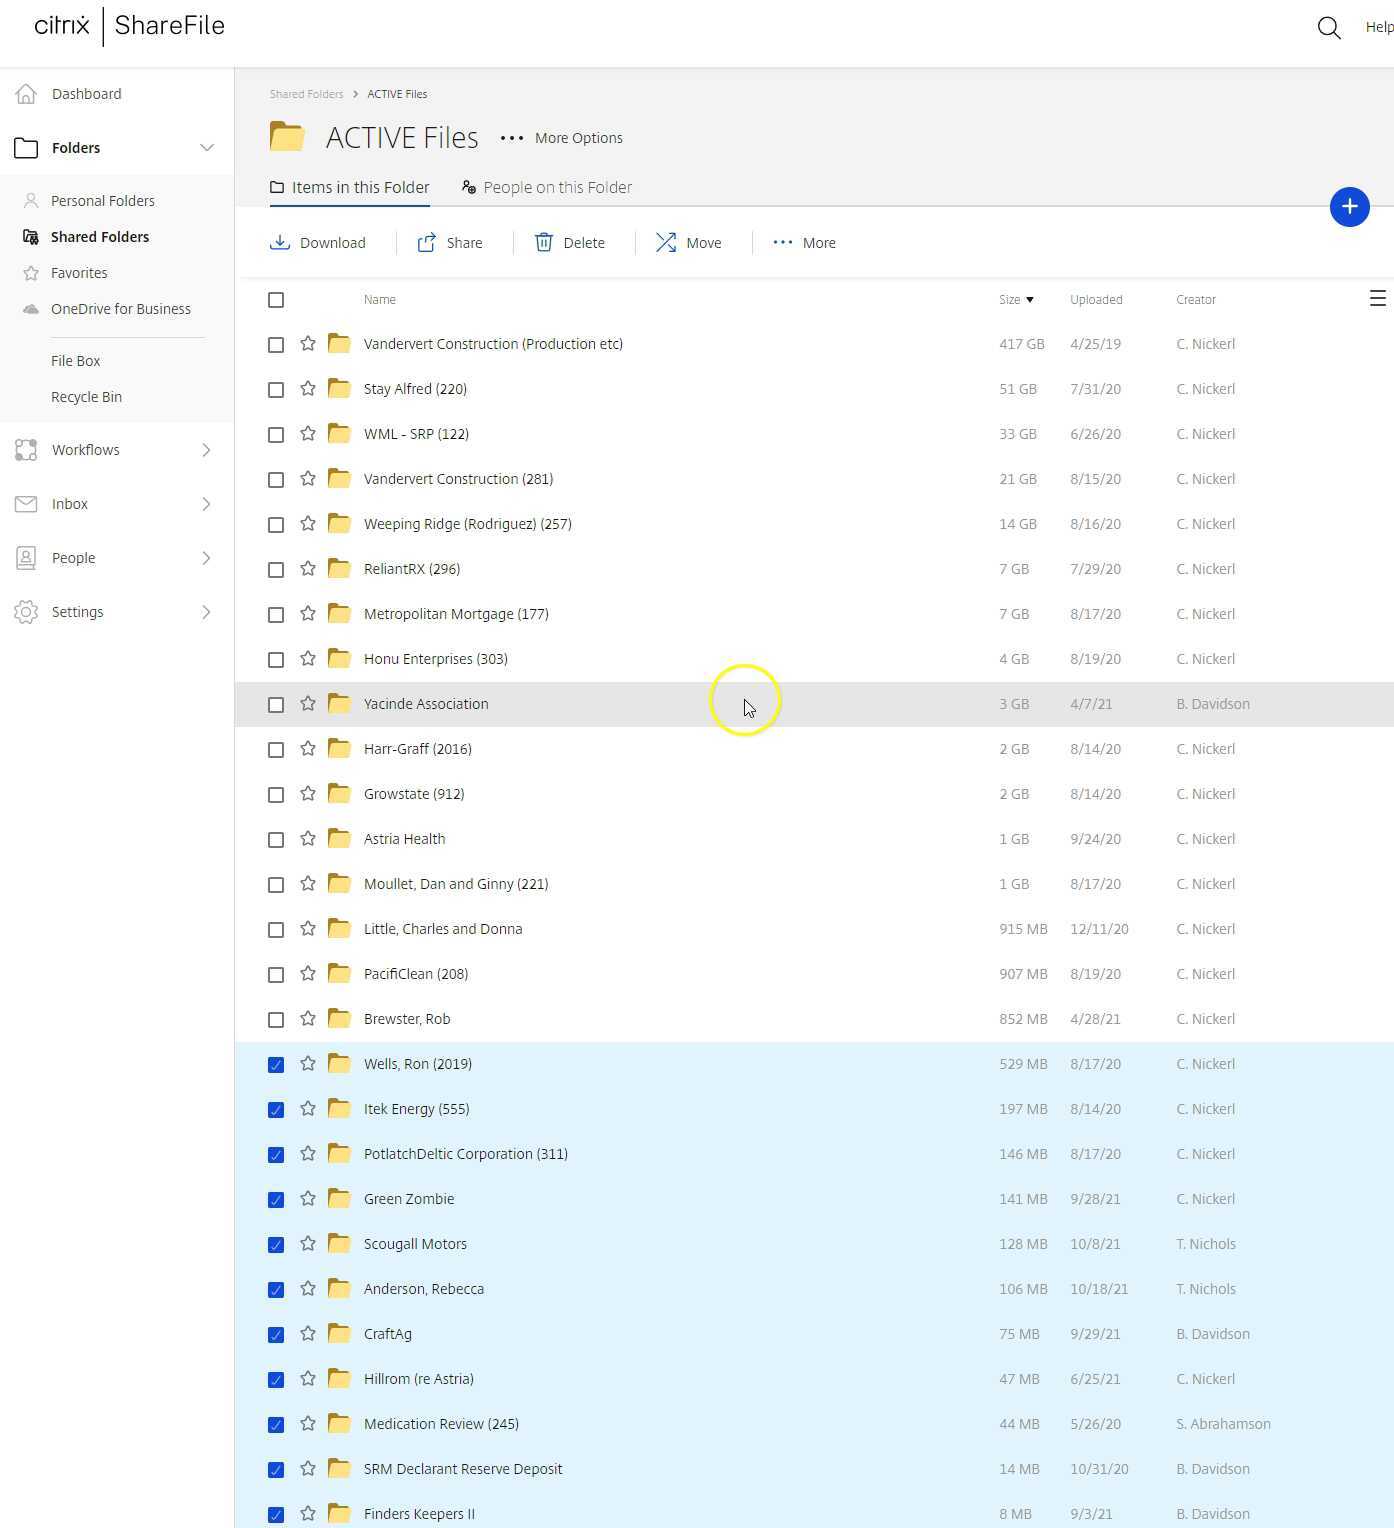Click the select-all checkbox above the list
The image size is (1394, 1528).
(x=276, y=299)
